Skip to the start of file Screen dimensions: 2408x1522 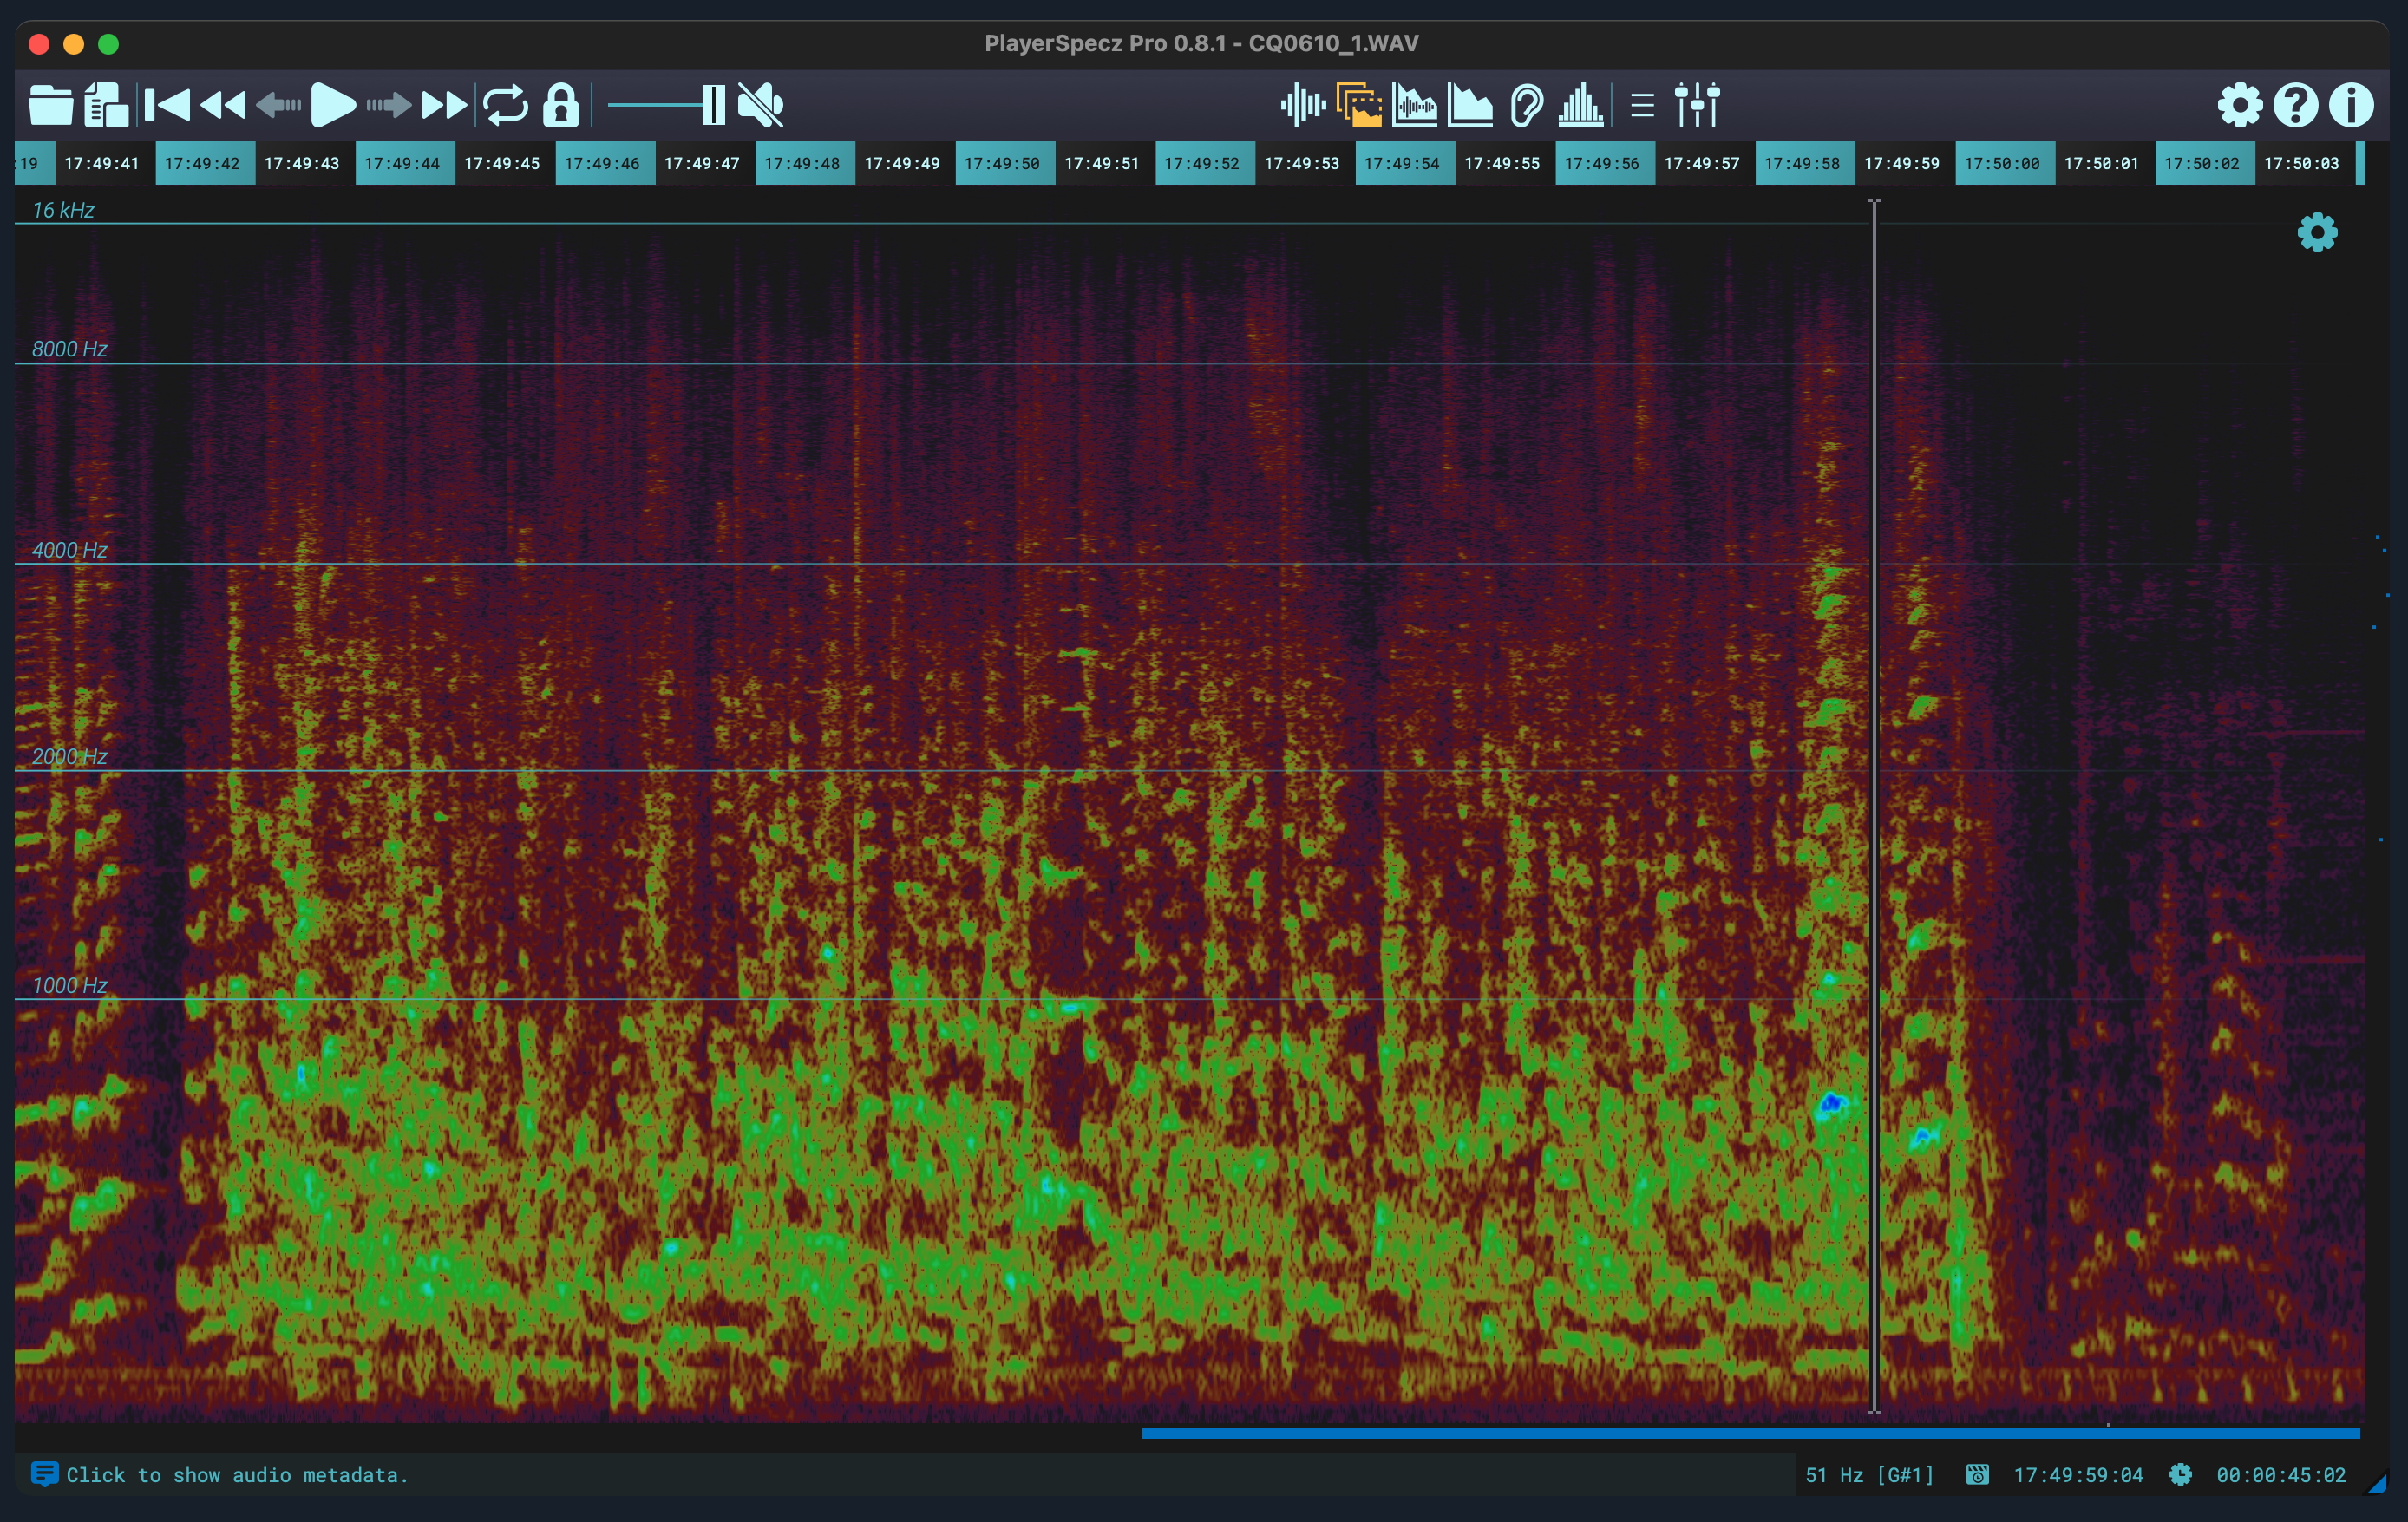click(167, 105)
